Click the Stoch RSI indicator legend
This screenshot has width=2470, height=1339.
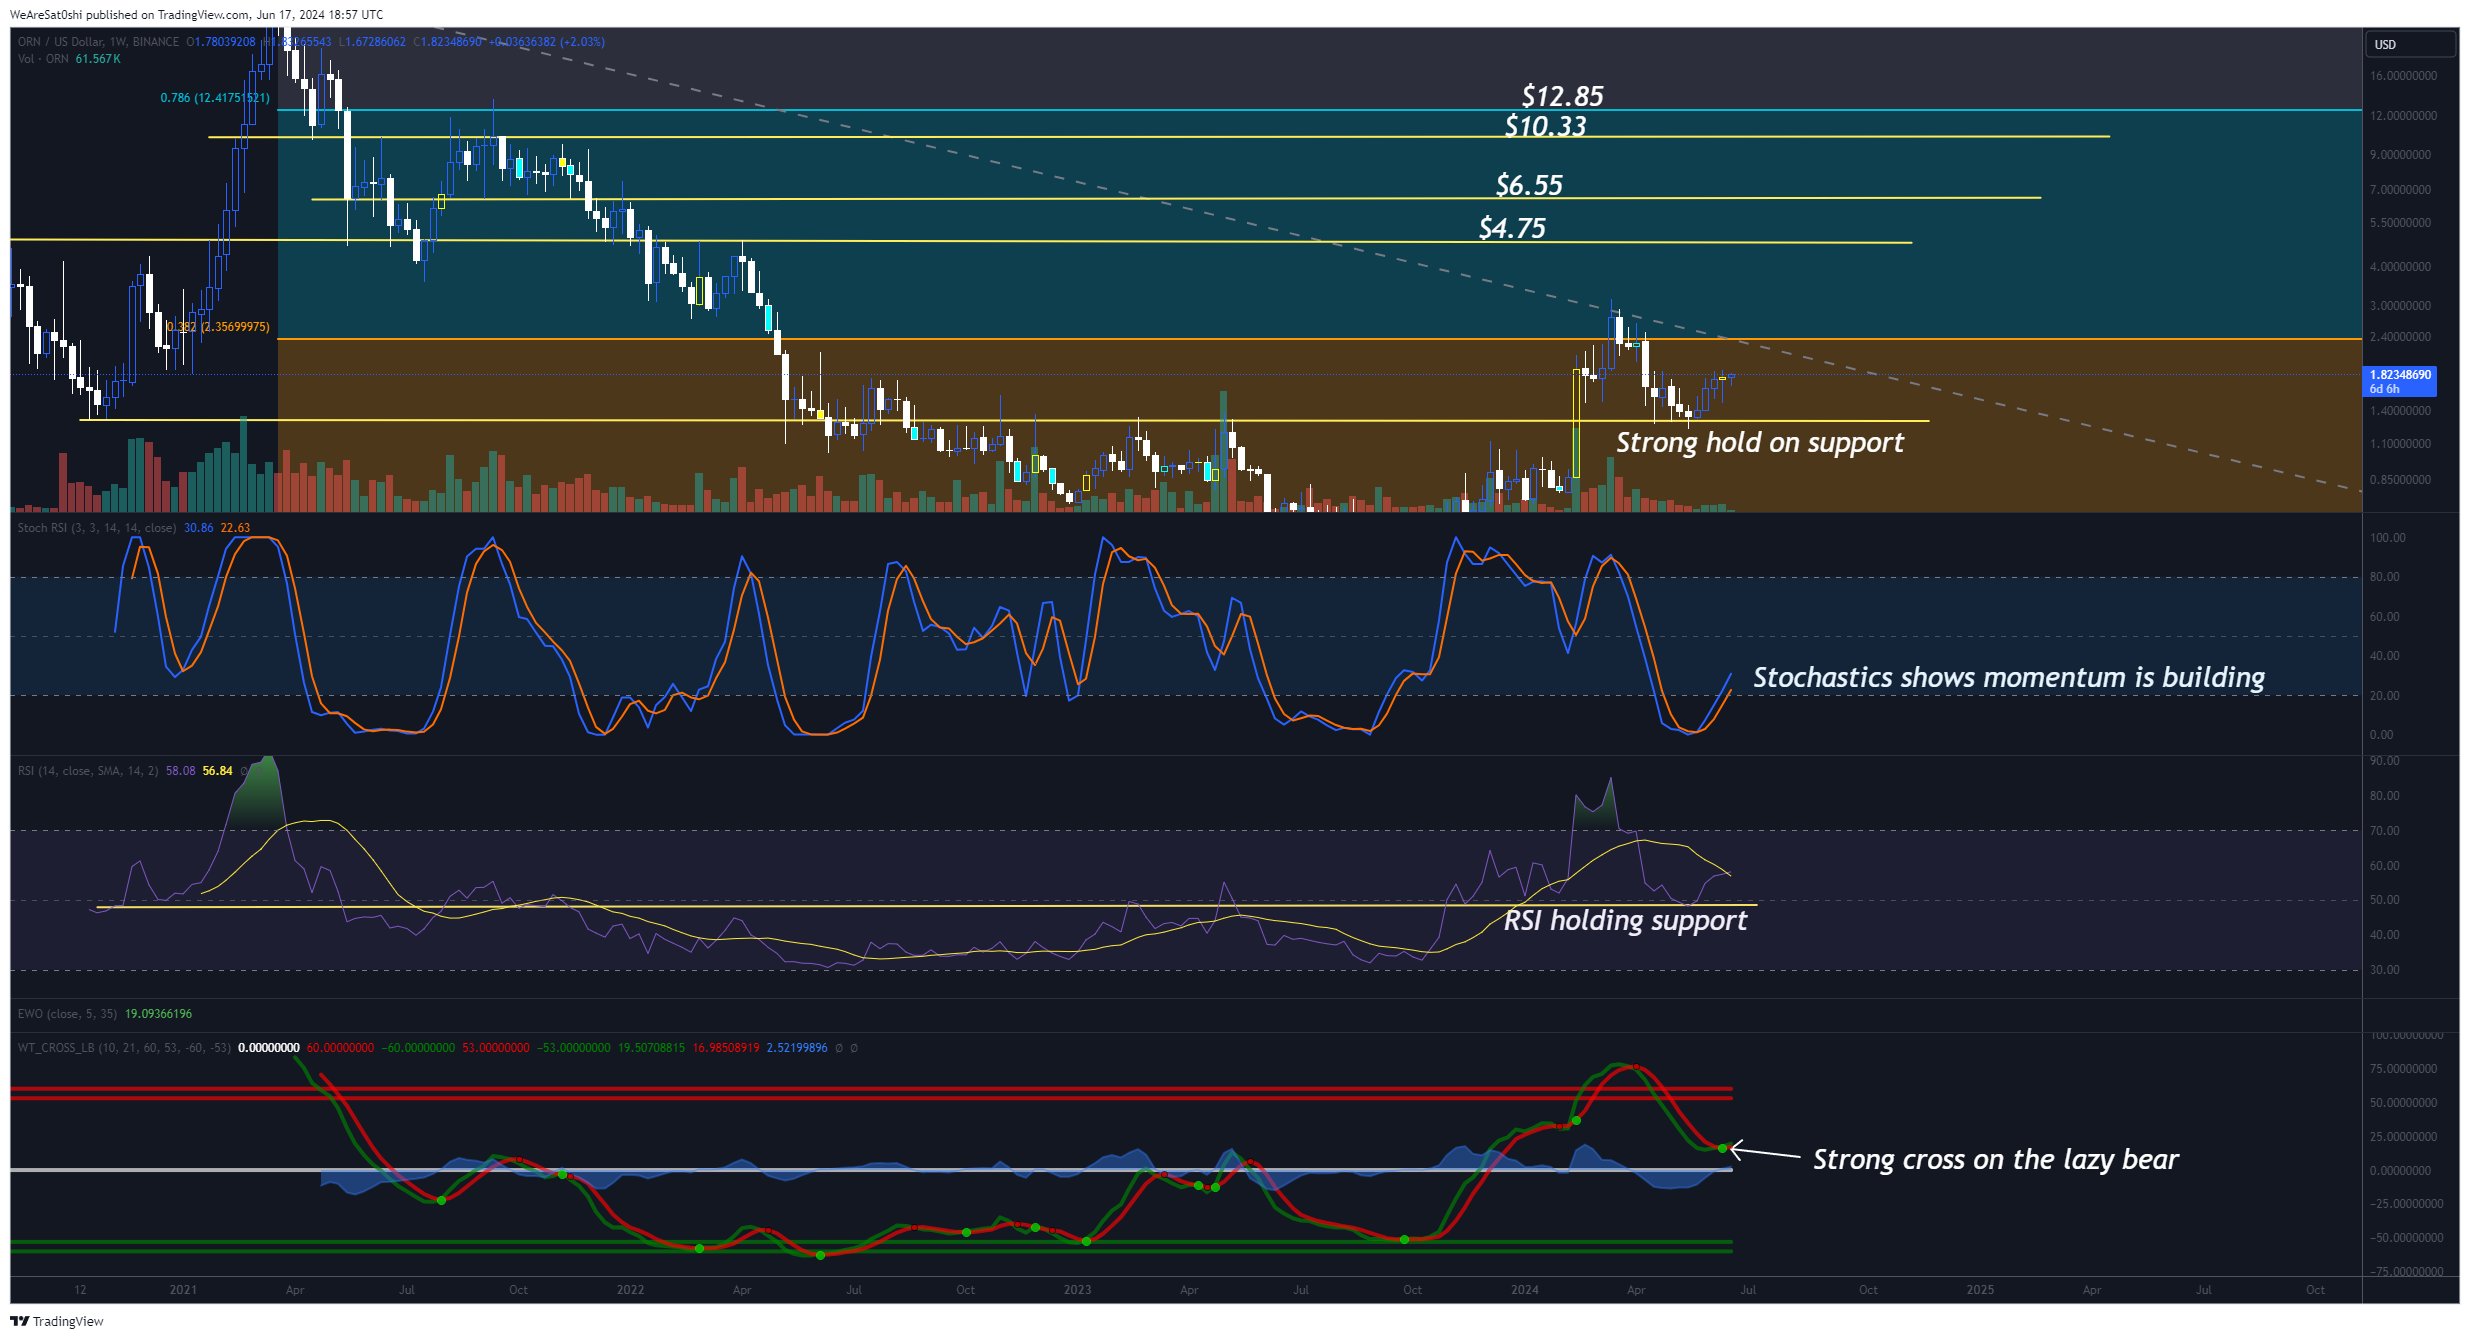[x=97, y=528]
